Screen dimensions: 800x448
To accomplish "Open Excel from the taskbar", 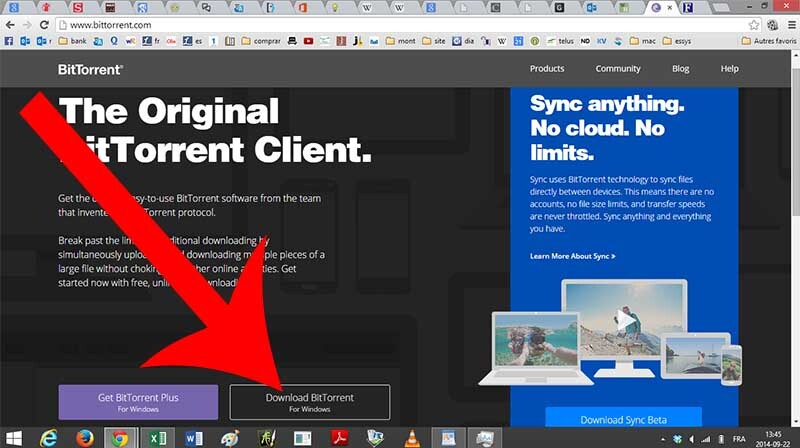I will pyautogui.click(x=157, y=438).
